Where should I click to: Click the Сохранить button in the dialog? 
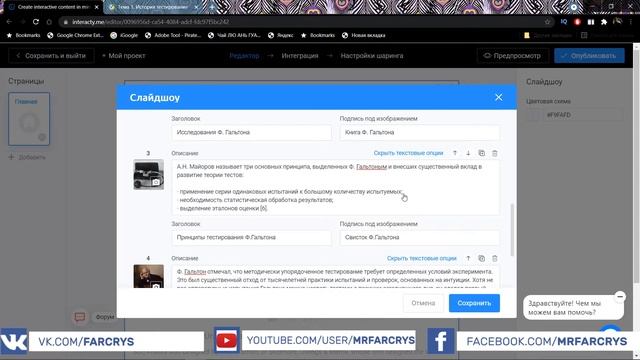pos(474,303)
